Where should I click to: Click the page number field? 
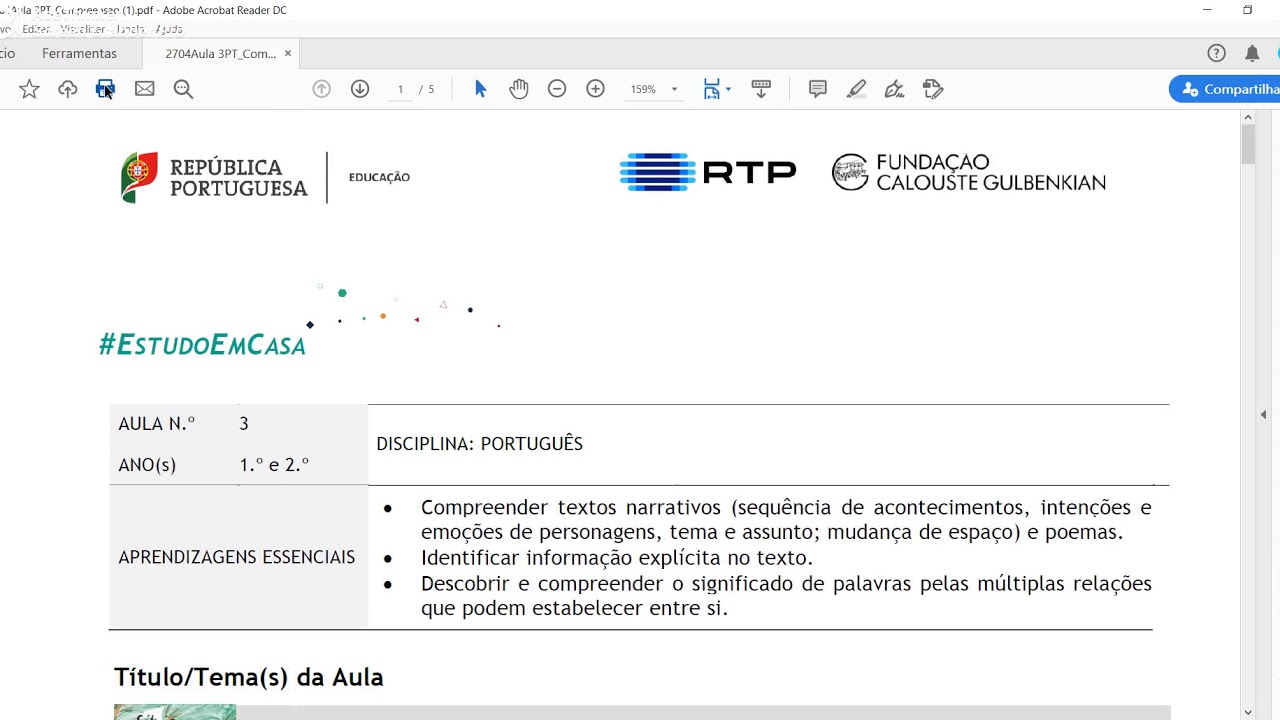point(400,89)
